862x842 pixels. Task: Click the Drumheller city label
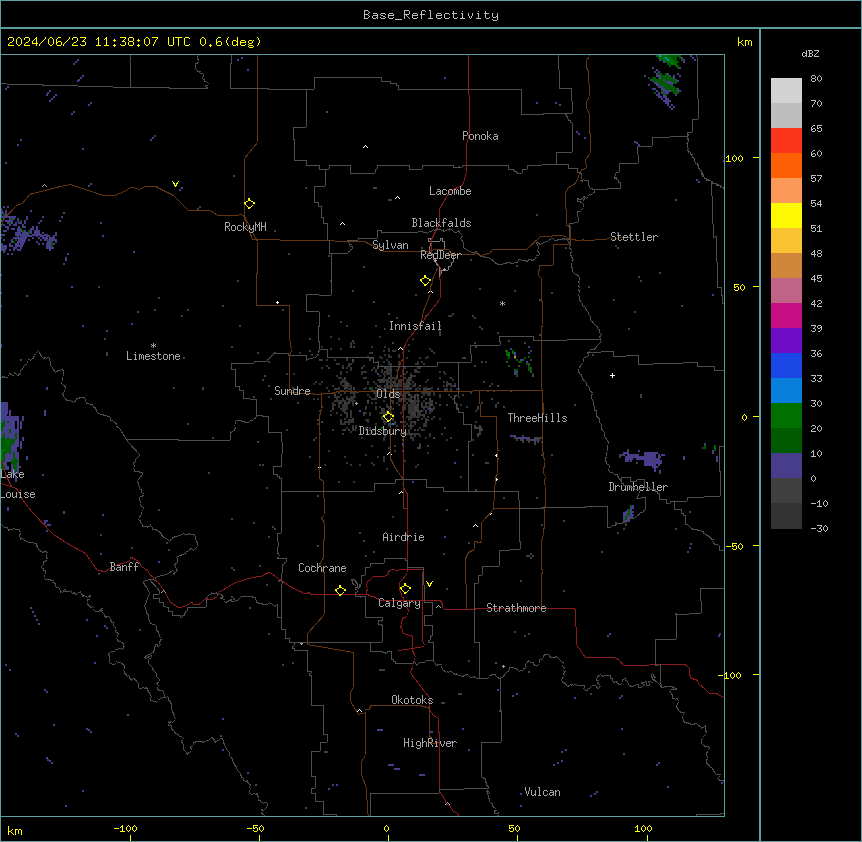[x=638, y=487]
